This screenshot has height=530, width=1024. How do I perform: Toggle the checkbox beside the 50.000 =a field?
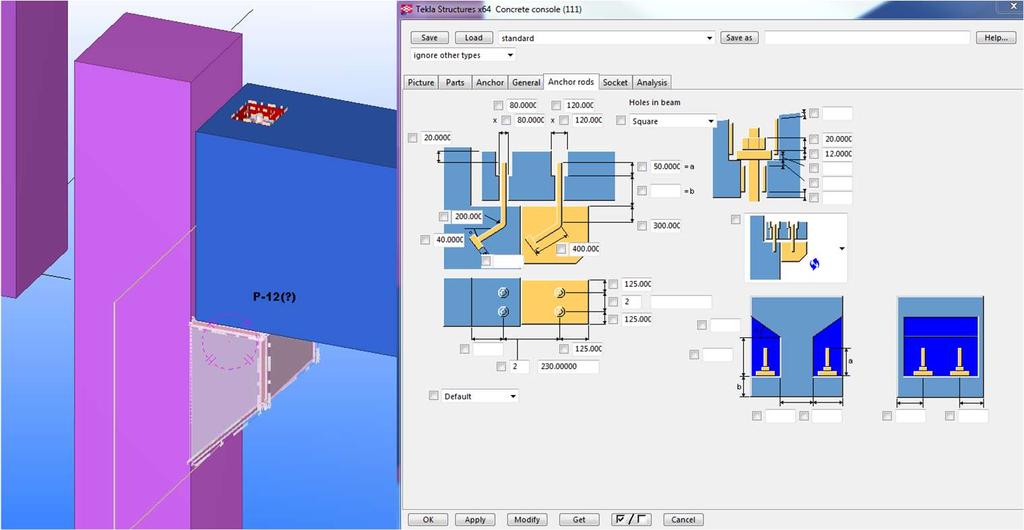point(642,166)
